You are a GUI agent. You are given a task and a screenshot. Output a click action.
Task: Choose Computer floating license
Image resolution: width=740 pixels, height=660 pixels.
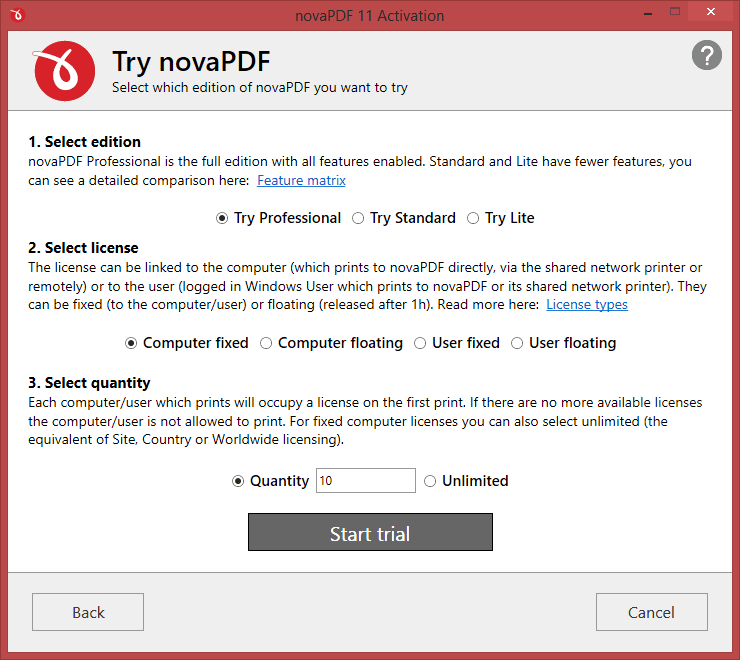(x=331, y=343)
